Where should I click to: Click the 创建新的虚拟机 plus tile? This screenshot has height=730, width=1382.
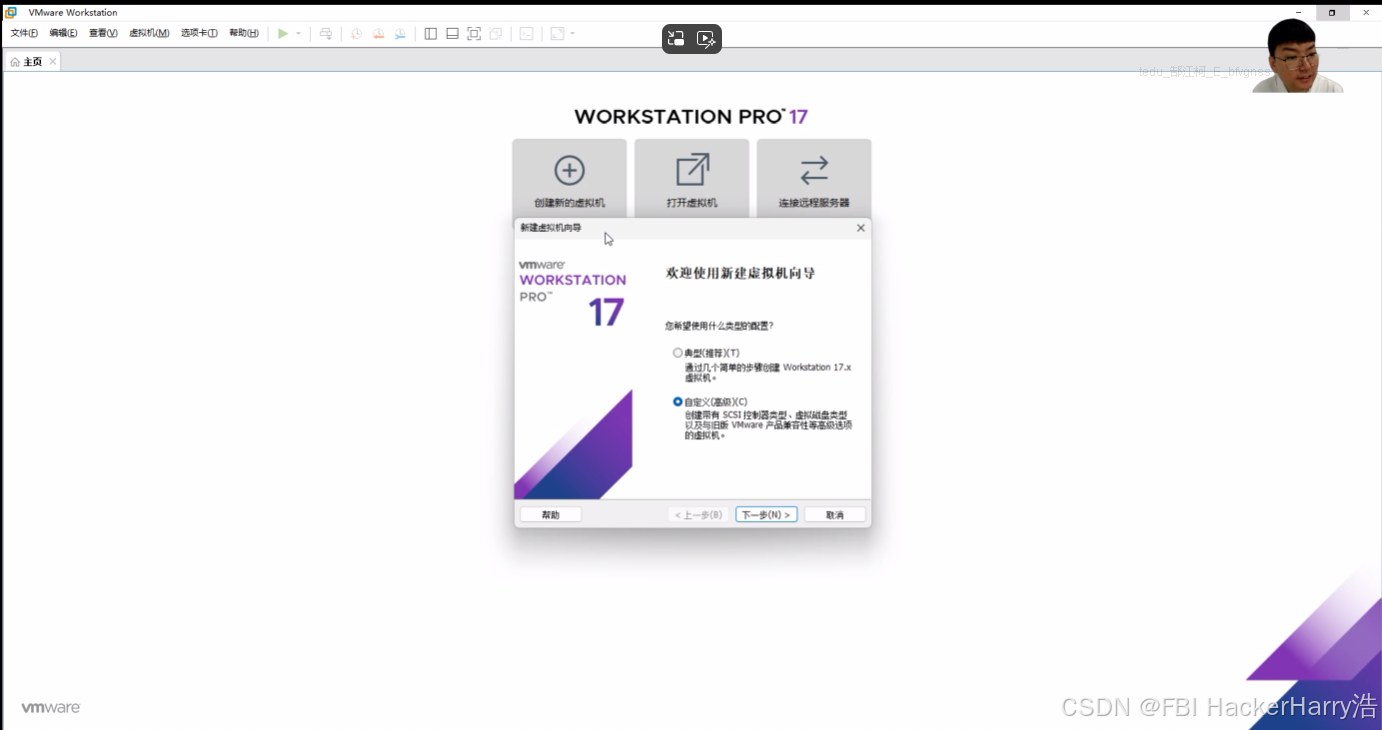pyautogui.click(x=569, y=178)
